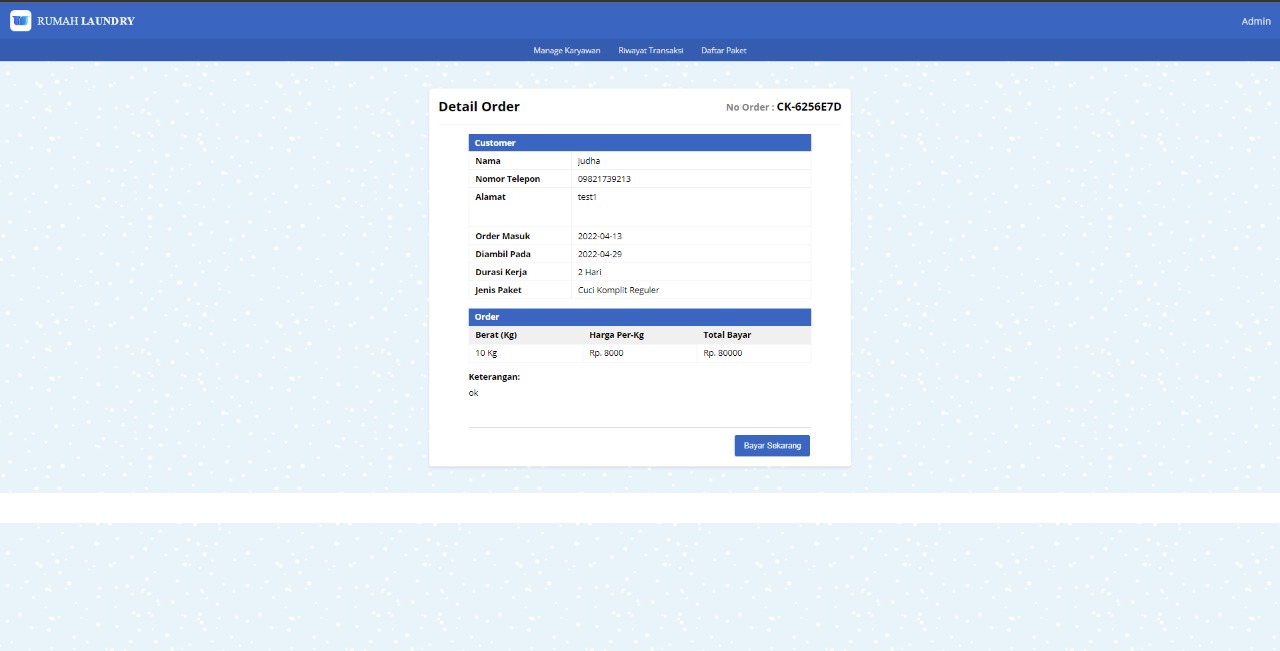Click the Customer section header
Screen dimensions: 1280x651
click(x=495, y=142)
